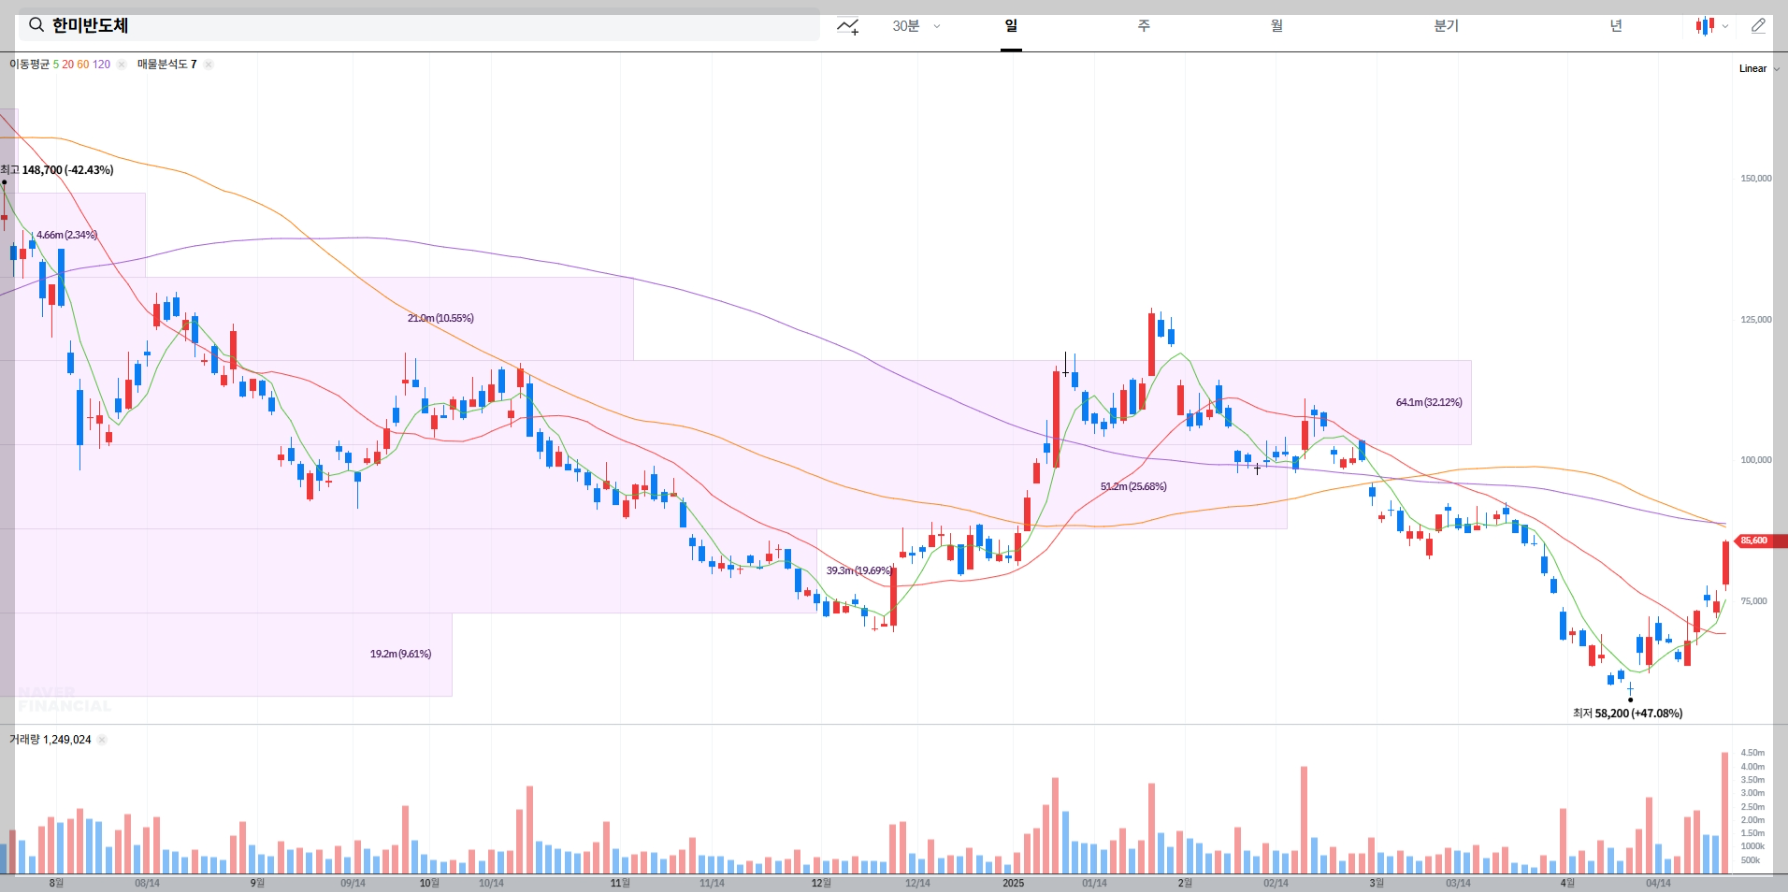Click the search magnifier icon
1788x892 pixels.
(x=36, y=25)
